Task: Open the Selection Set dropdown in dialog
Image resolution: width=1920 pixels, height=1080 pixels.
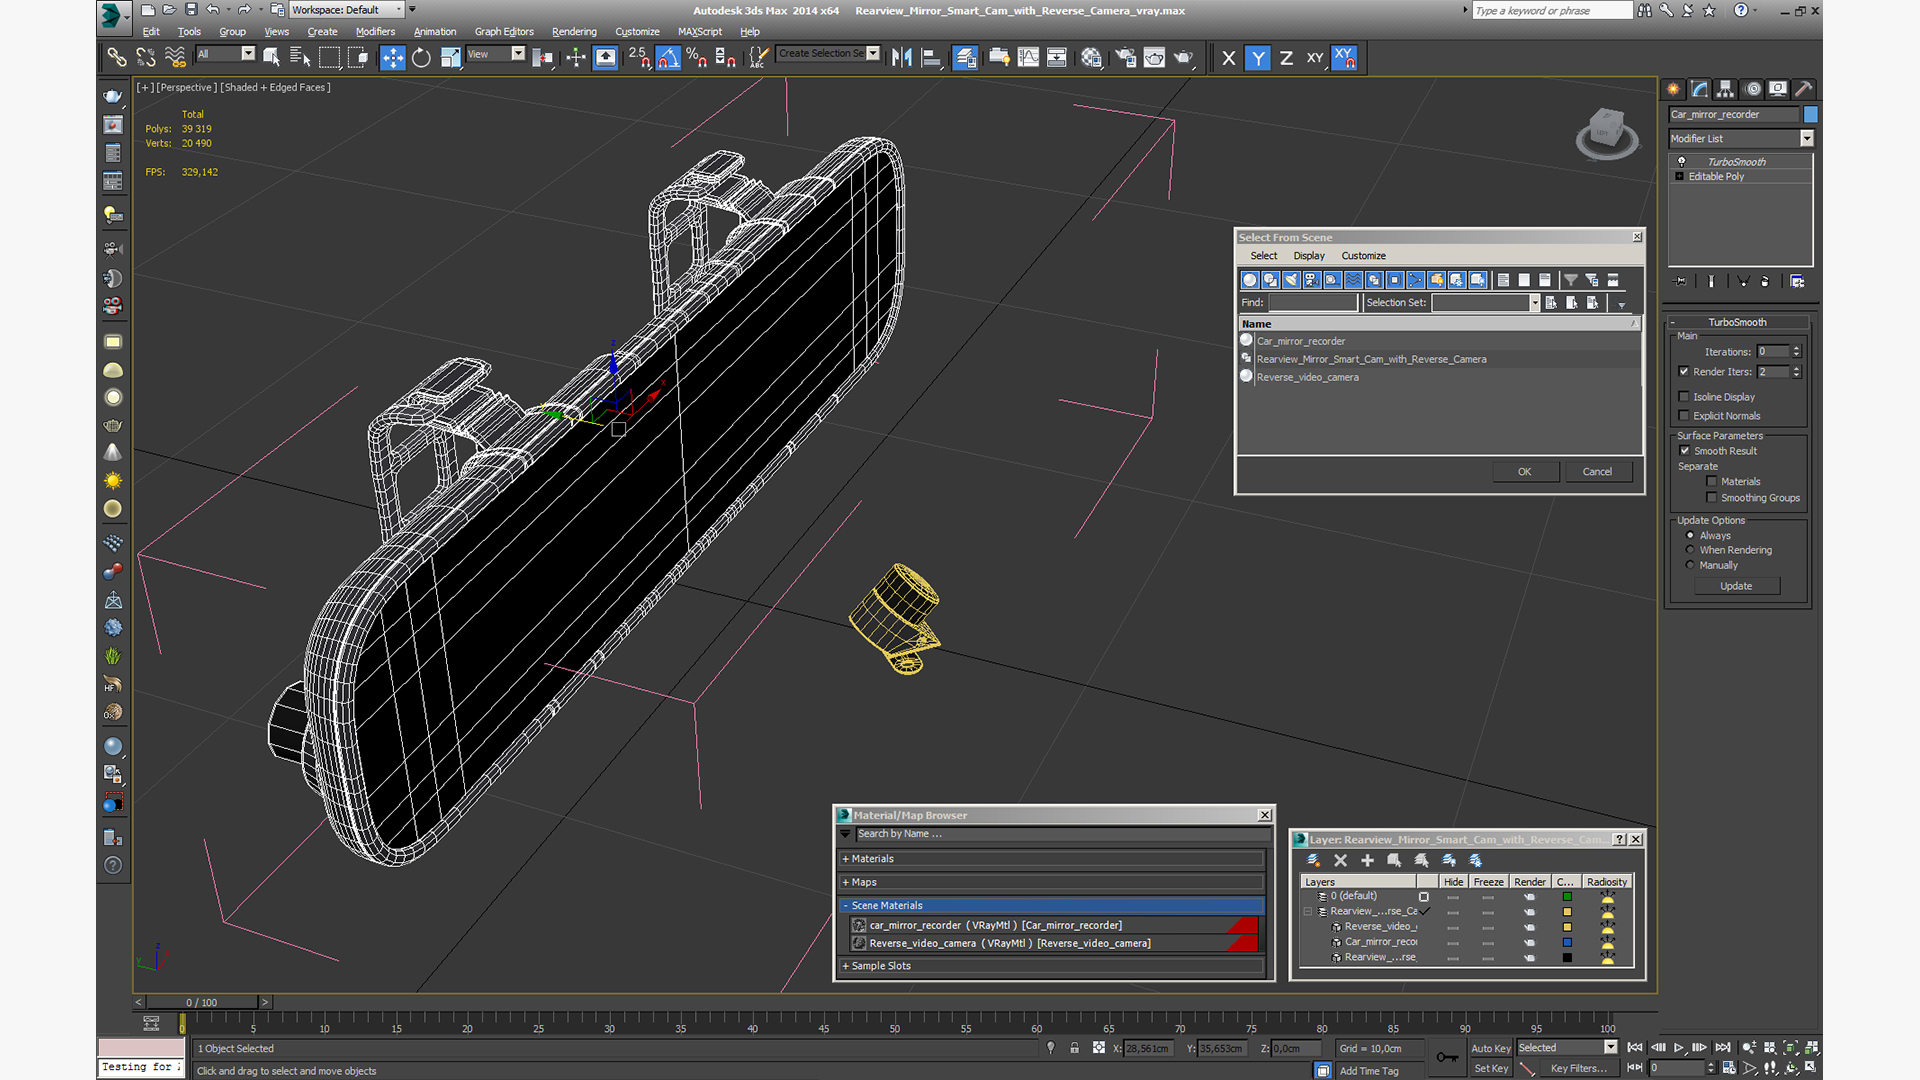Action: [1534, 303]
